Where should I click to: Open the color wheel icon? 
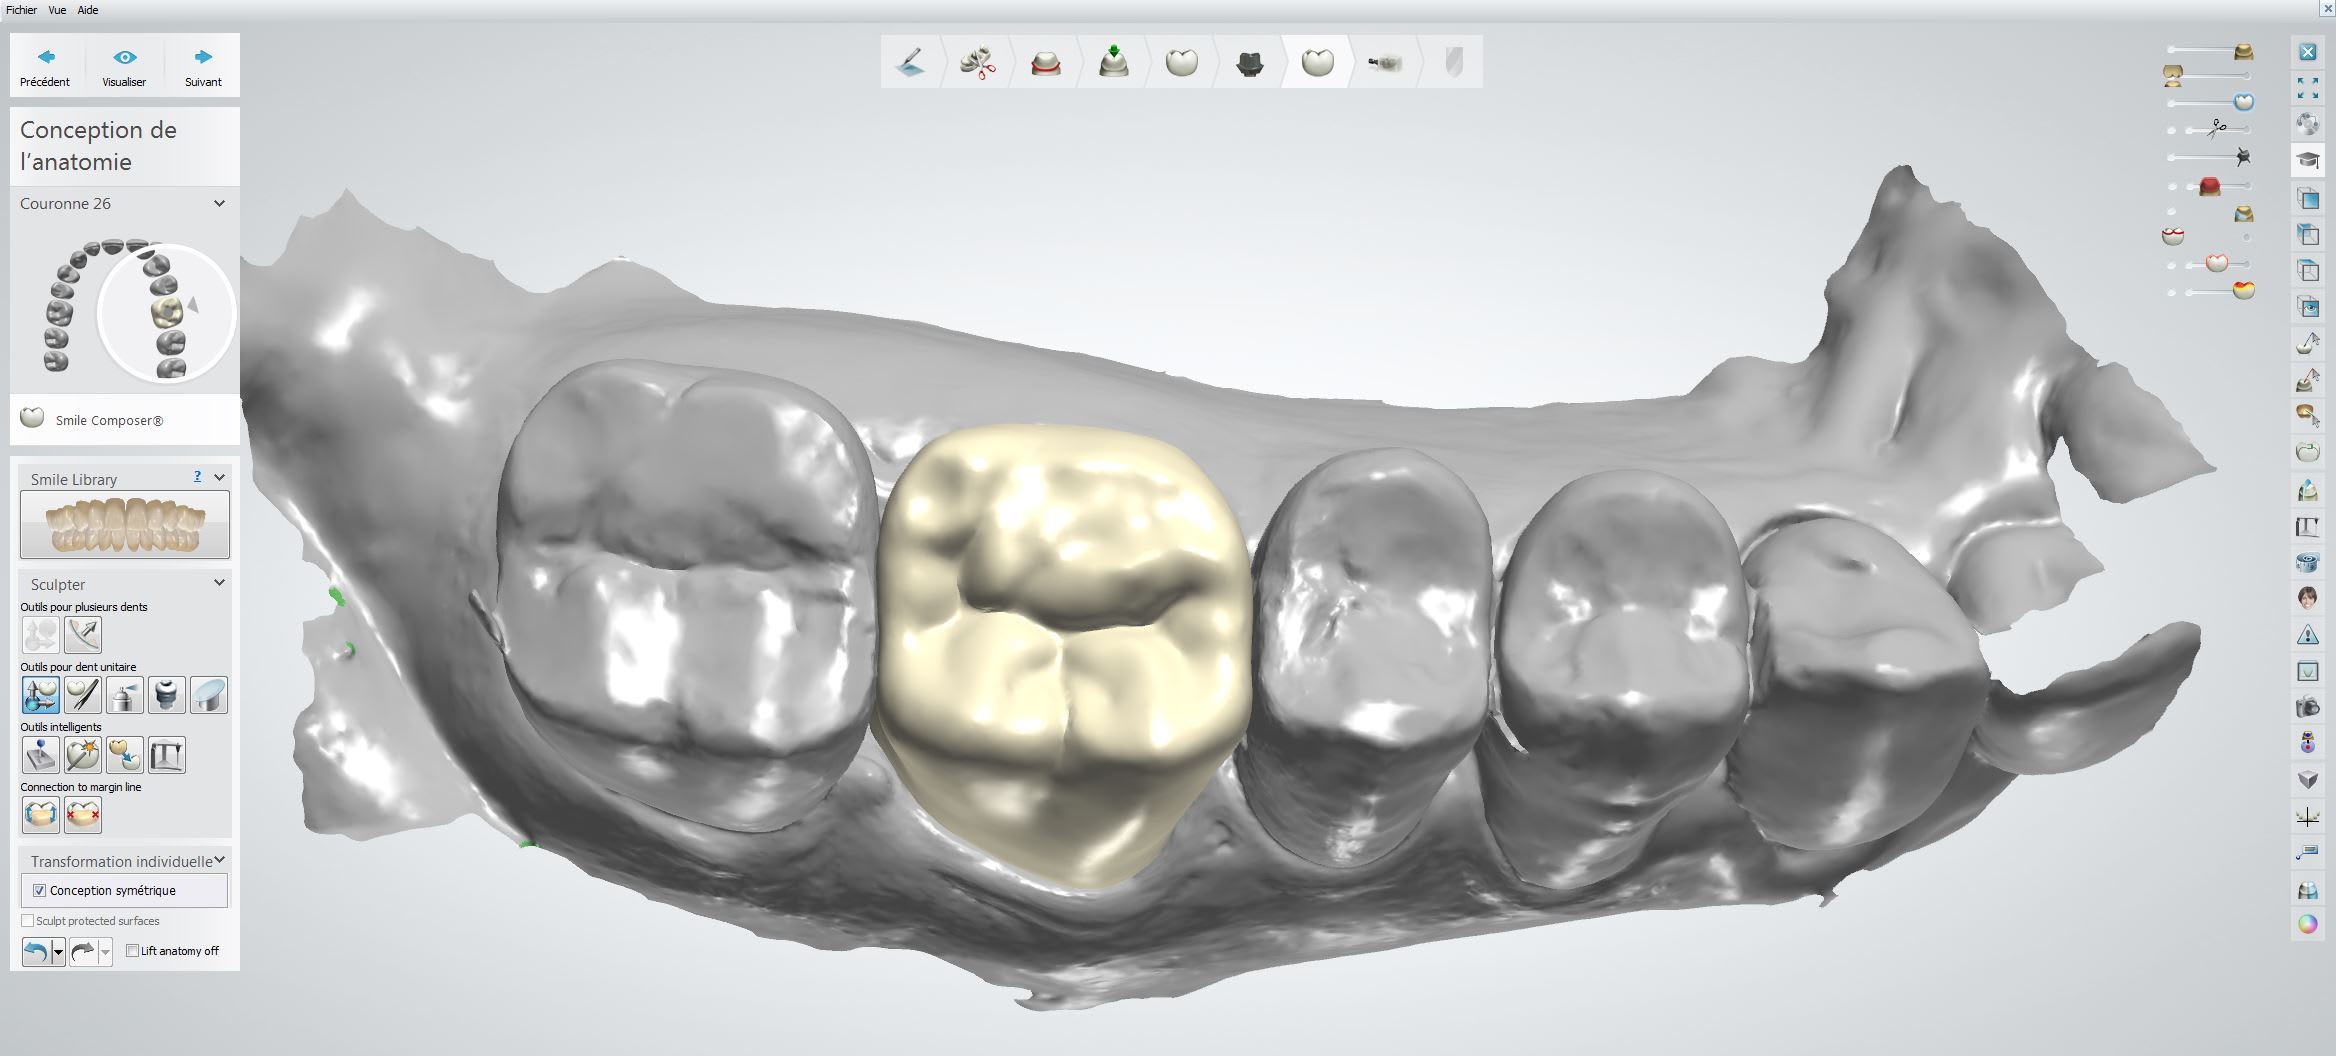pos(2307,924)
